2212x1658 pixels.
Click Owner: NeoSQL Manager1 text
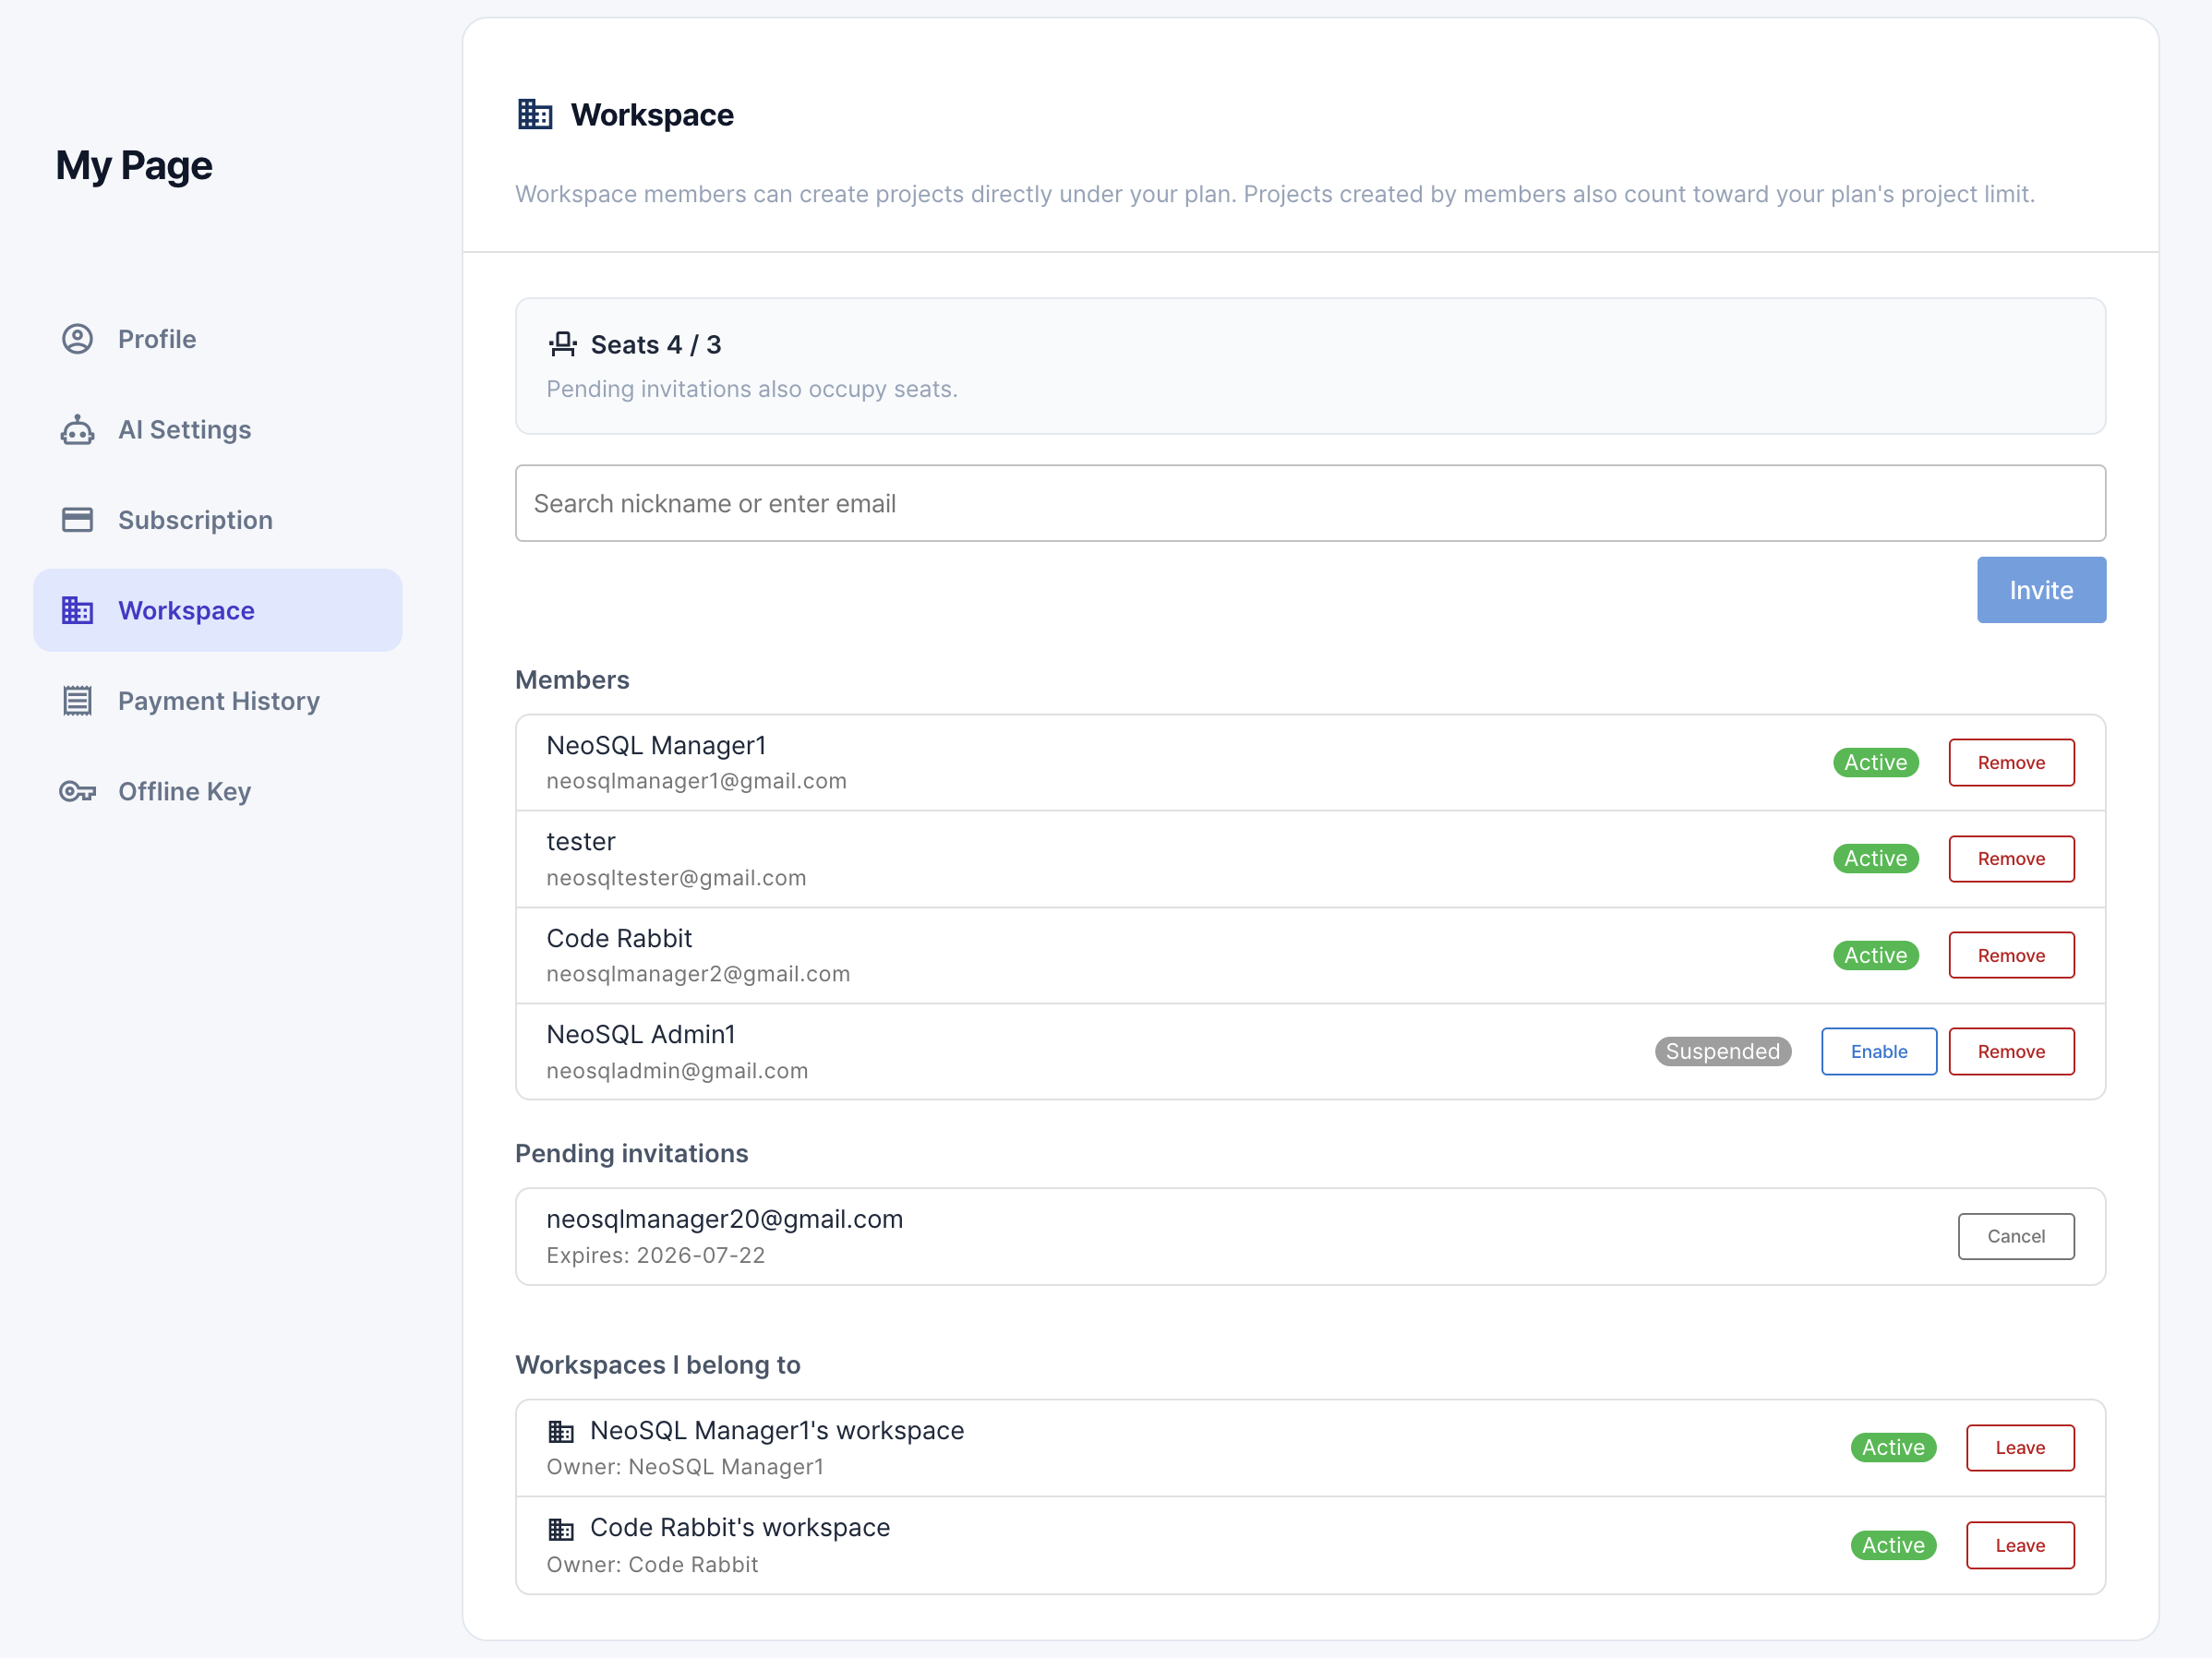coord(685,1468)
